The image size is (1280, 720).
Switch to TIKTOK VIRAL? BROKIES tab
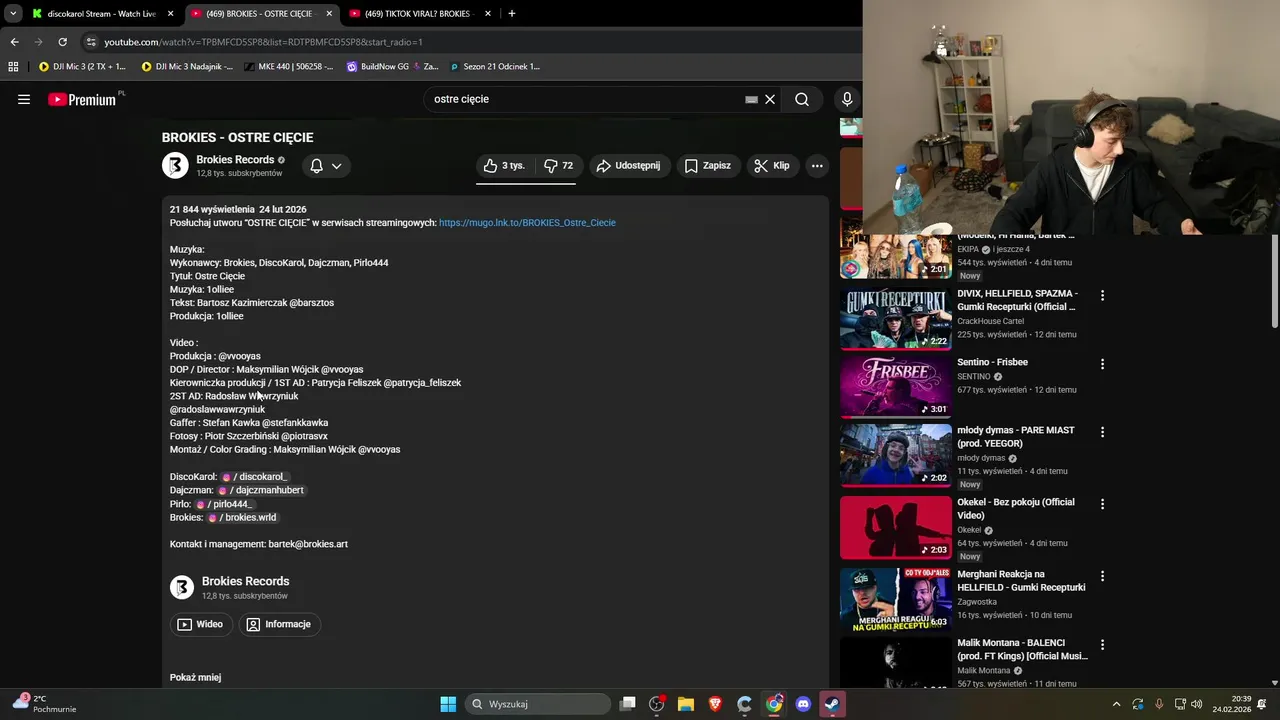(x=418, y=14)
